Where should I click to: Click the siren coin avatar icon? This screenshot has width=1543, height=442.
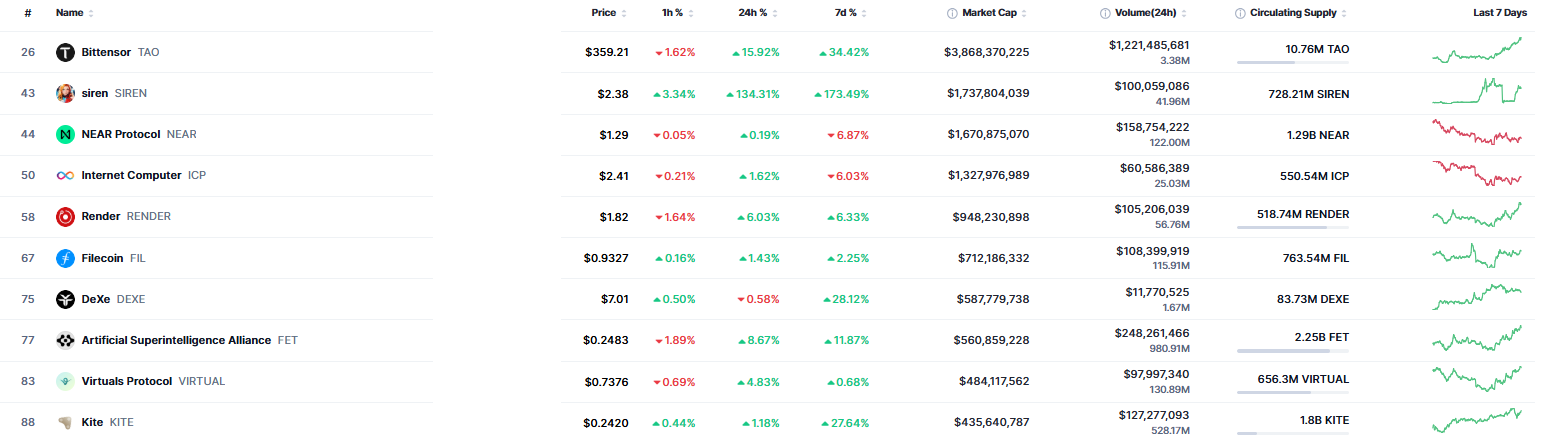(x=65, y=93)
